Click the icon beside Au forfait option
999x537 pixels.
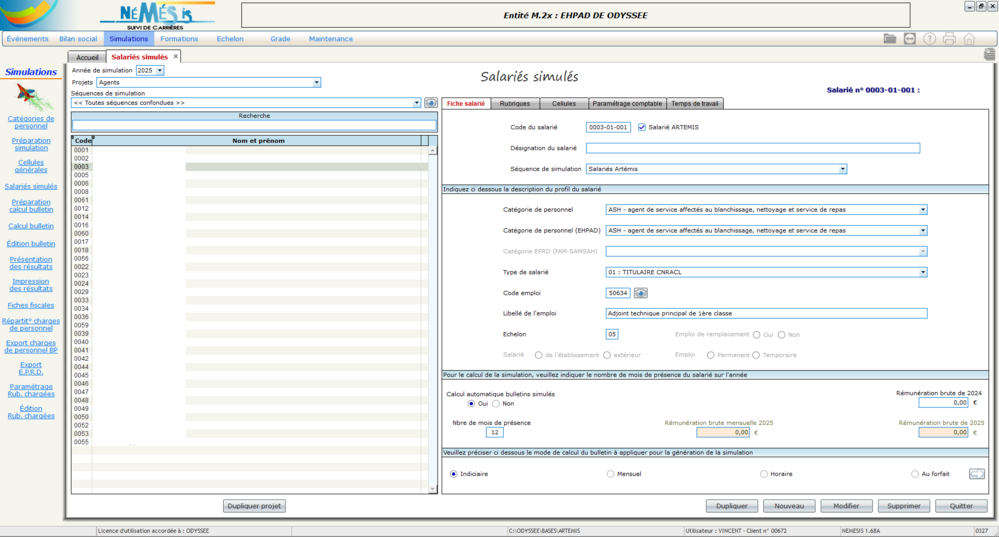tap(977, 474)
